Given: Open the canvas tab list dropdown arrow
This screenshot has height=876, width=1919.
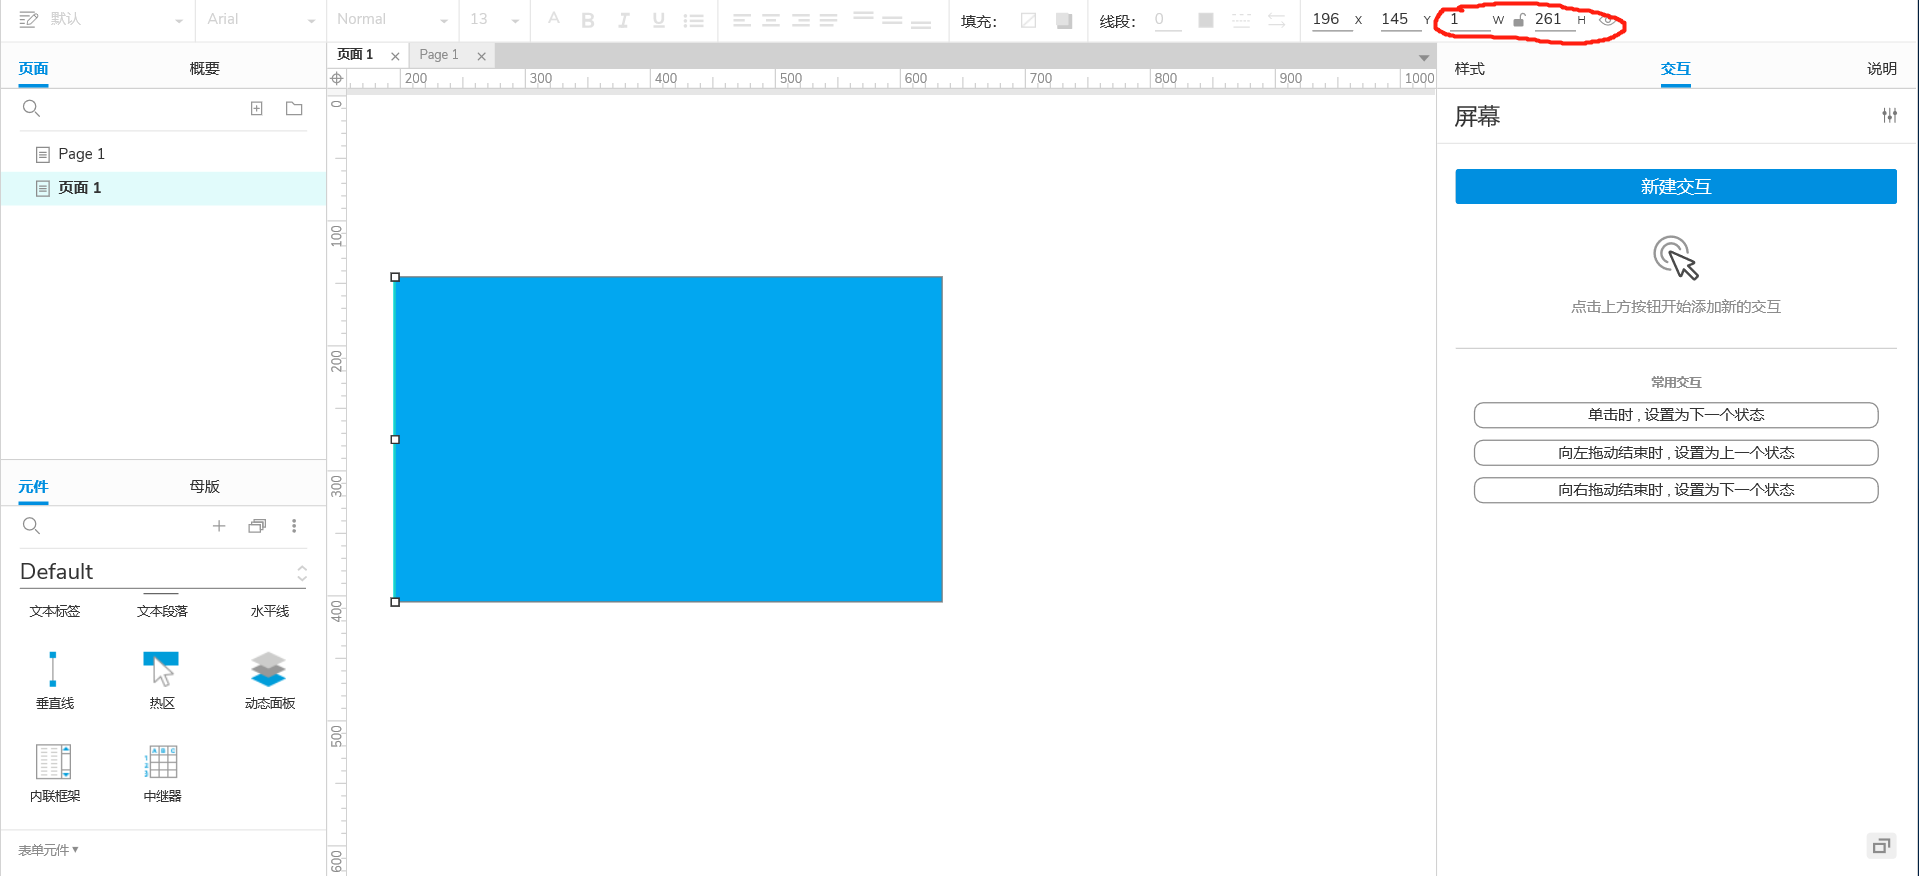Looking at the screenshot, I should [1424, 57].
